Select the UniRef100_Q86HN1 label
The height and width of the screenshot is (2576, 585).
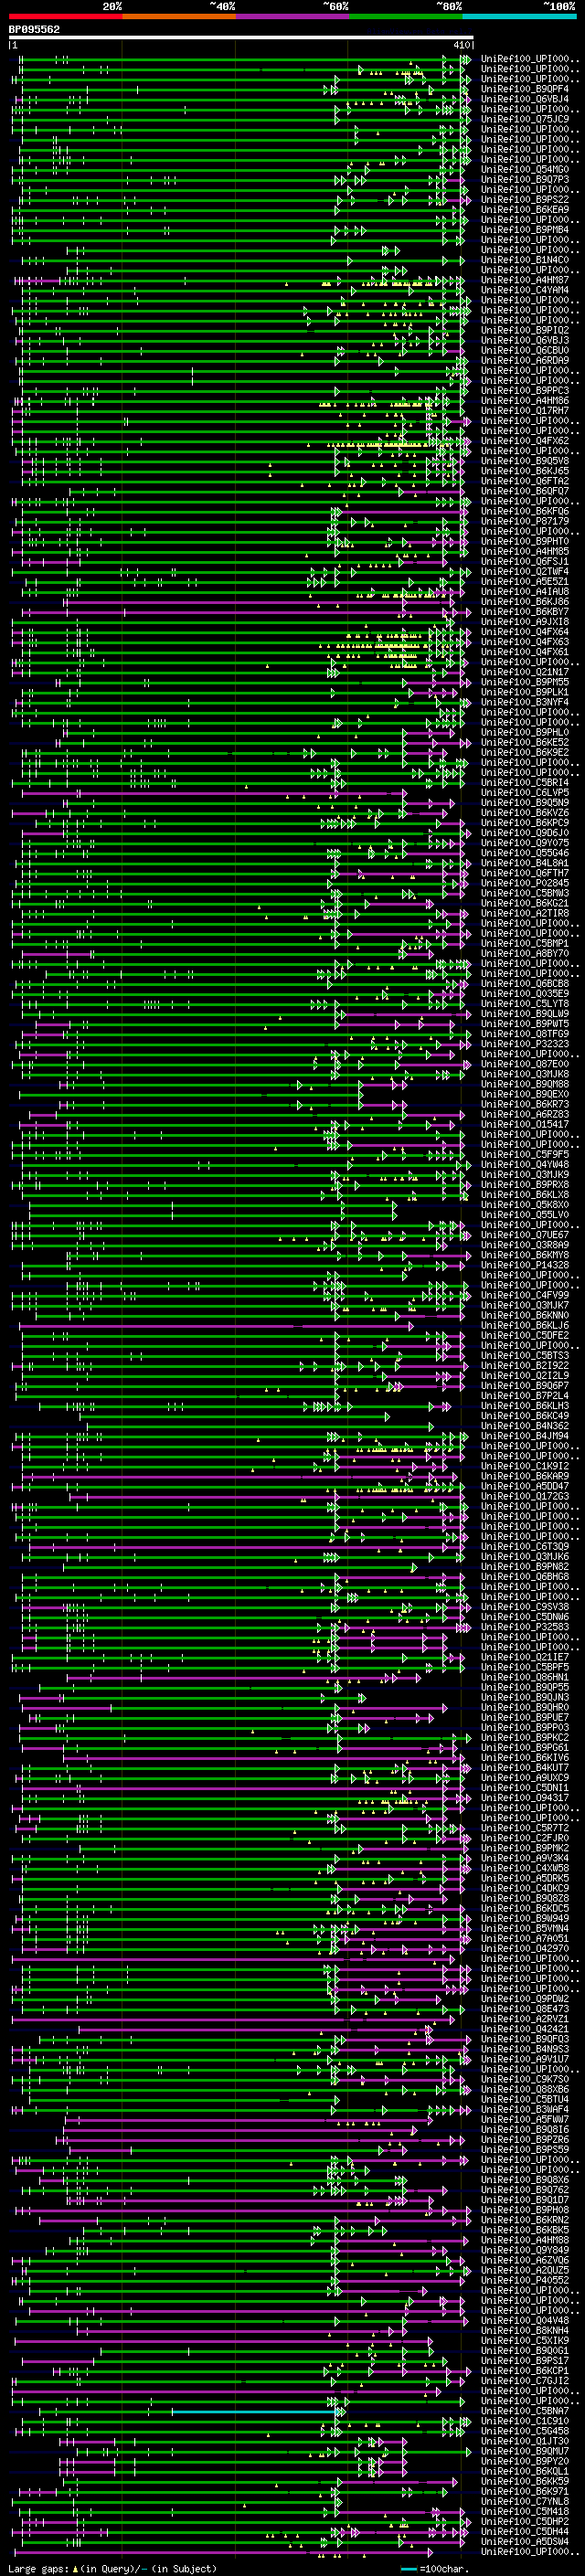(x=525, y=1677)
